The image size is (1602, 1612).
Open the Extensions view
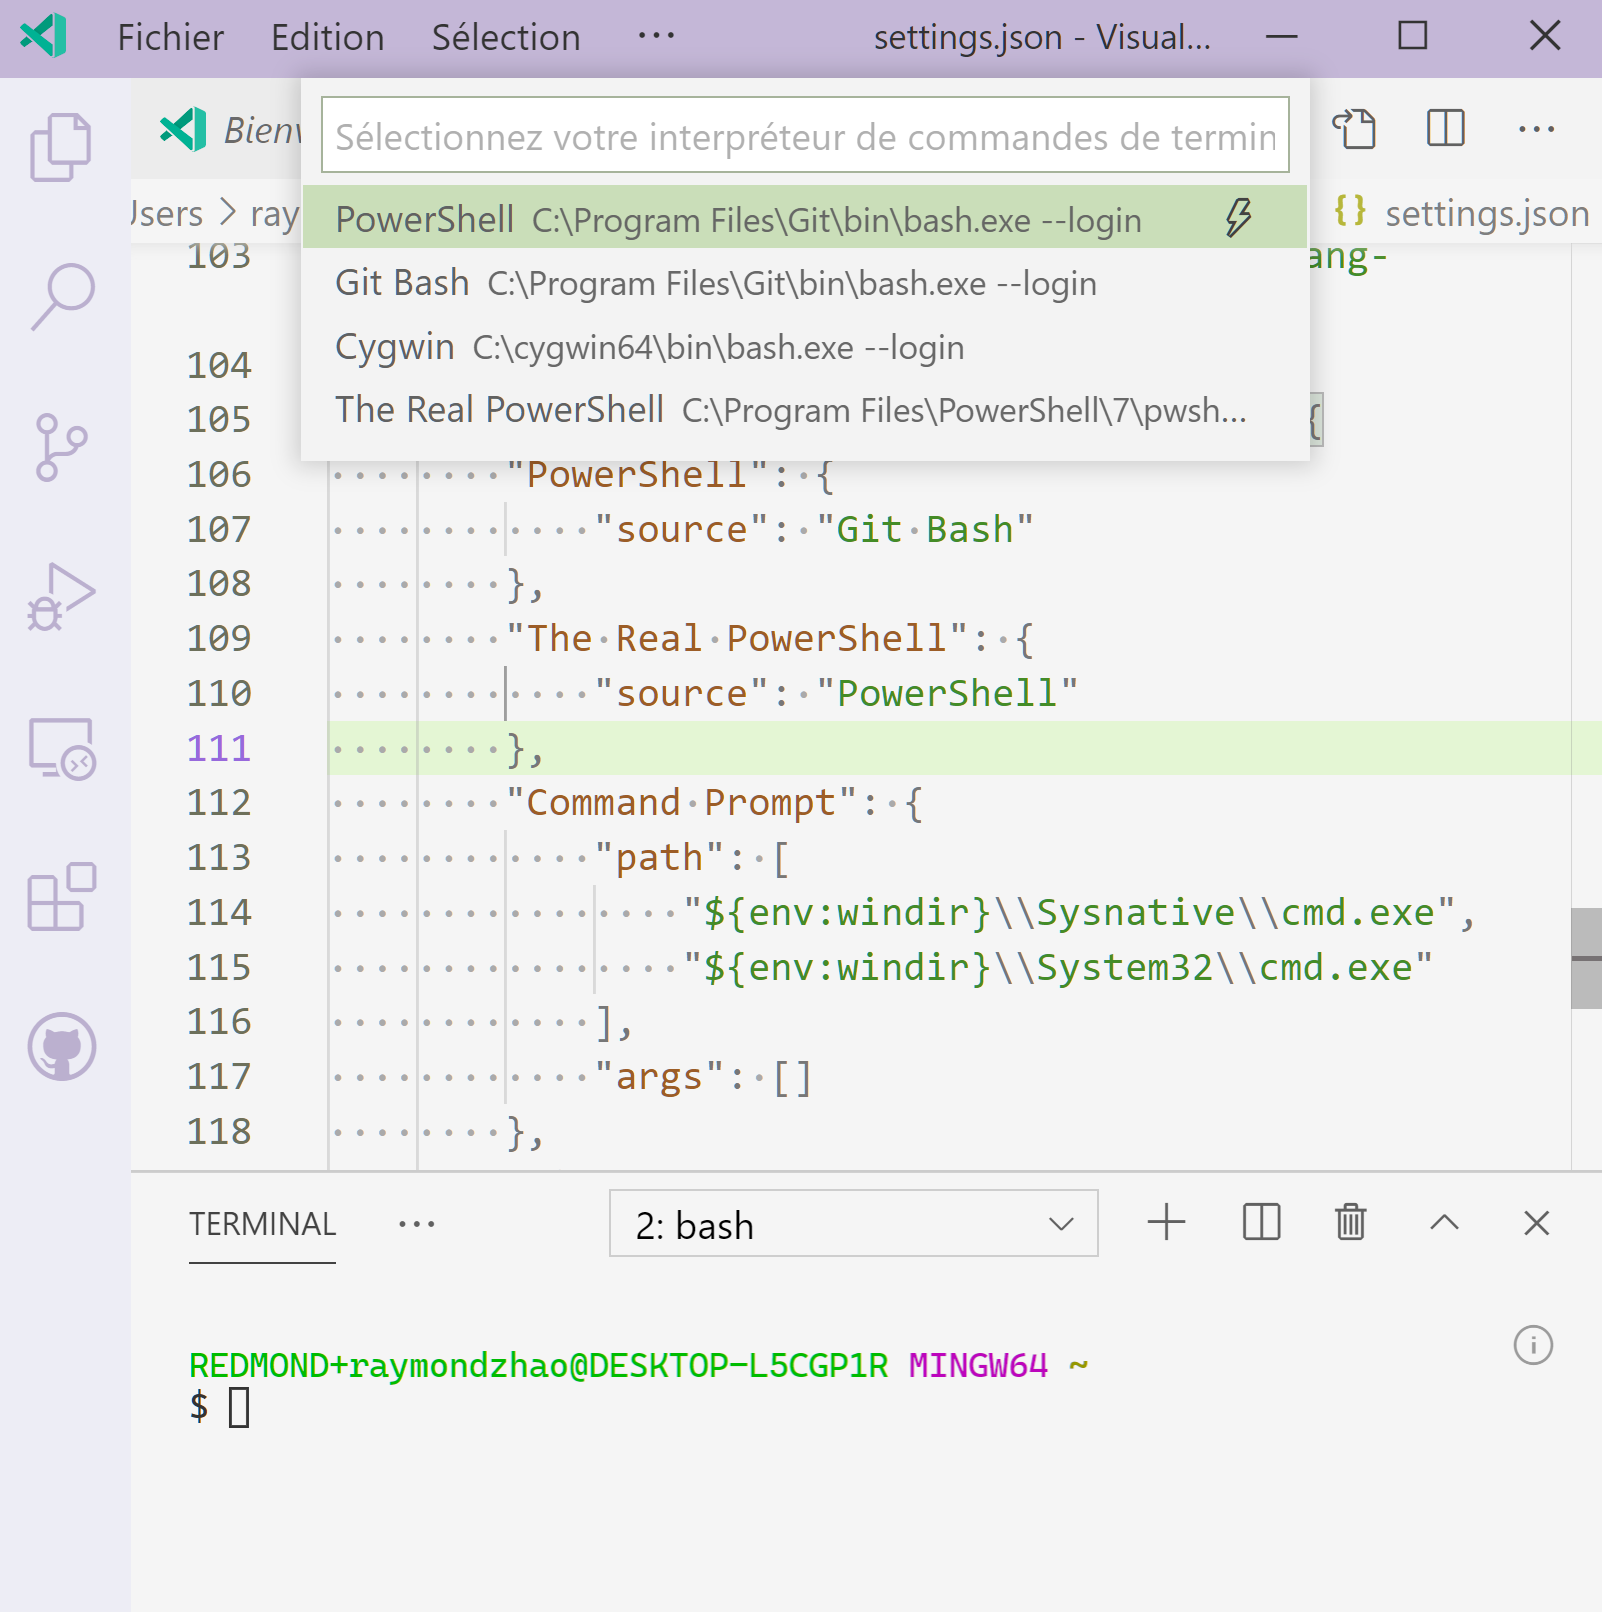point(62,897)
